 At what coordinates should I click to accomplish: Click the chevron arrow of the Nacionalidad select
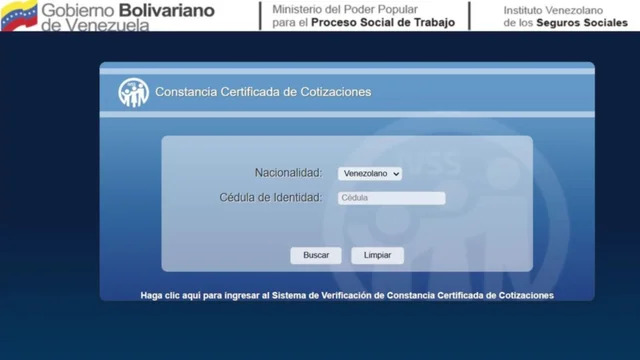396,174
